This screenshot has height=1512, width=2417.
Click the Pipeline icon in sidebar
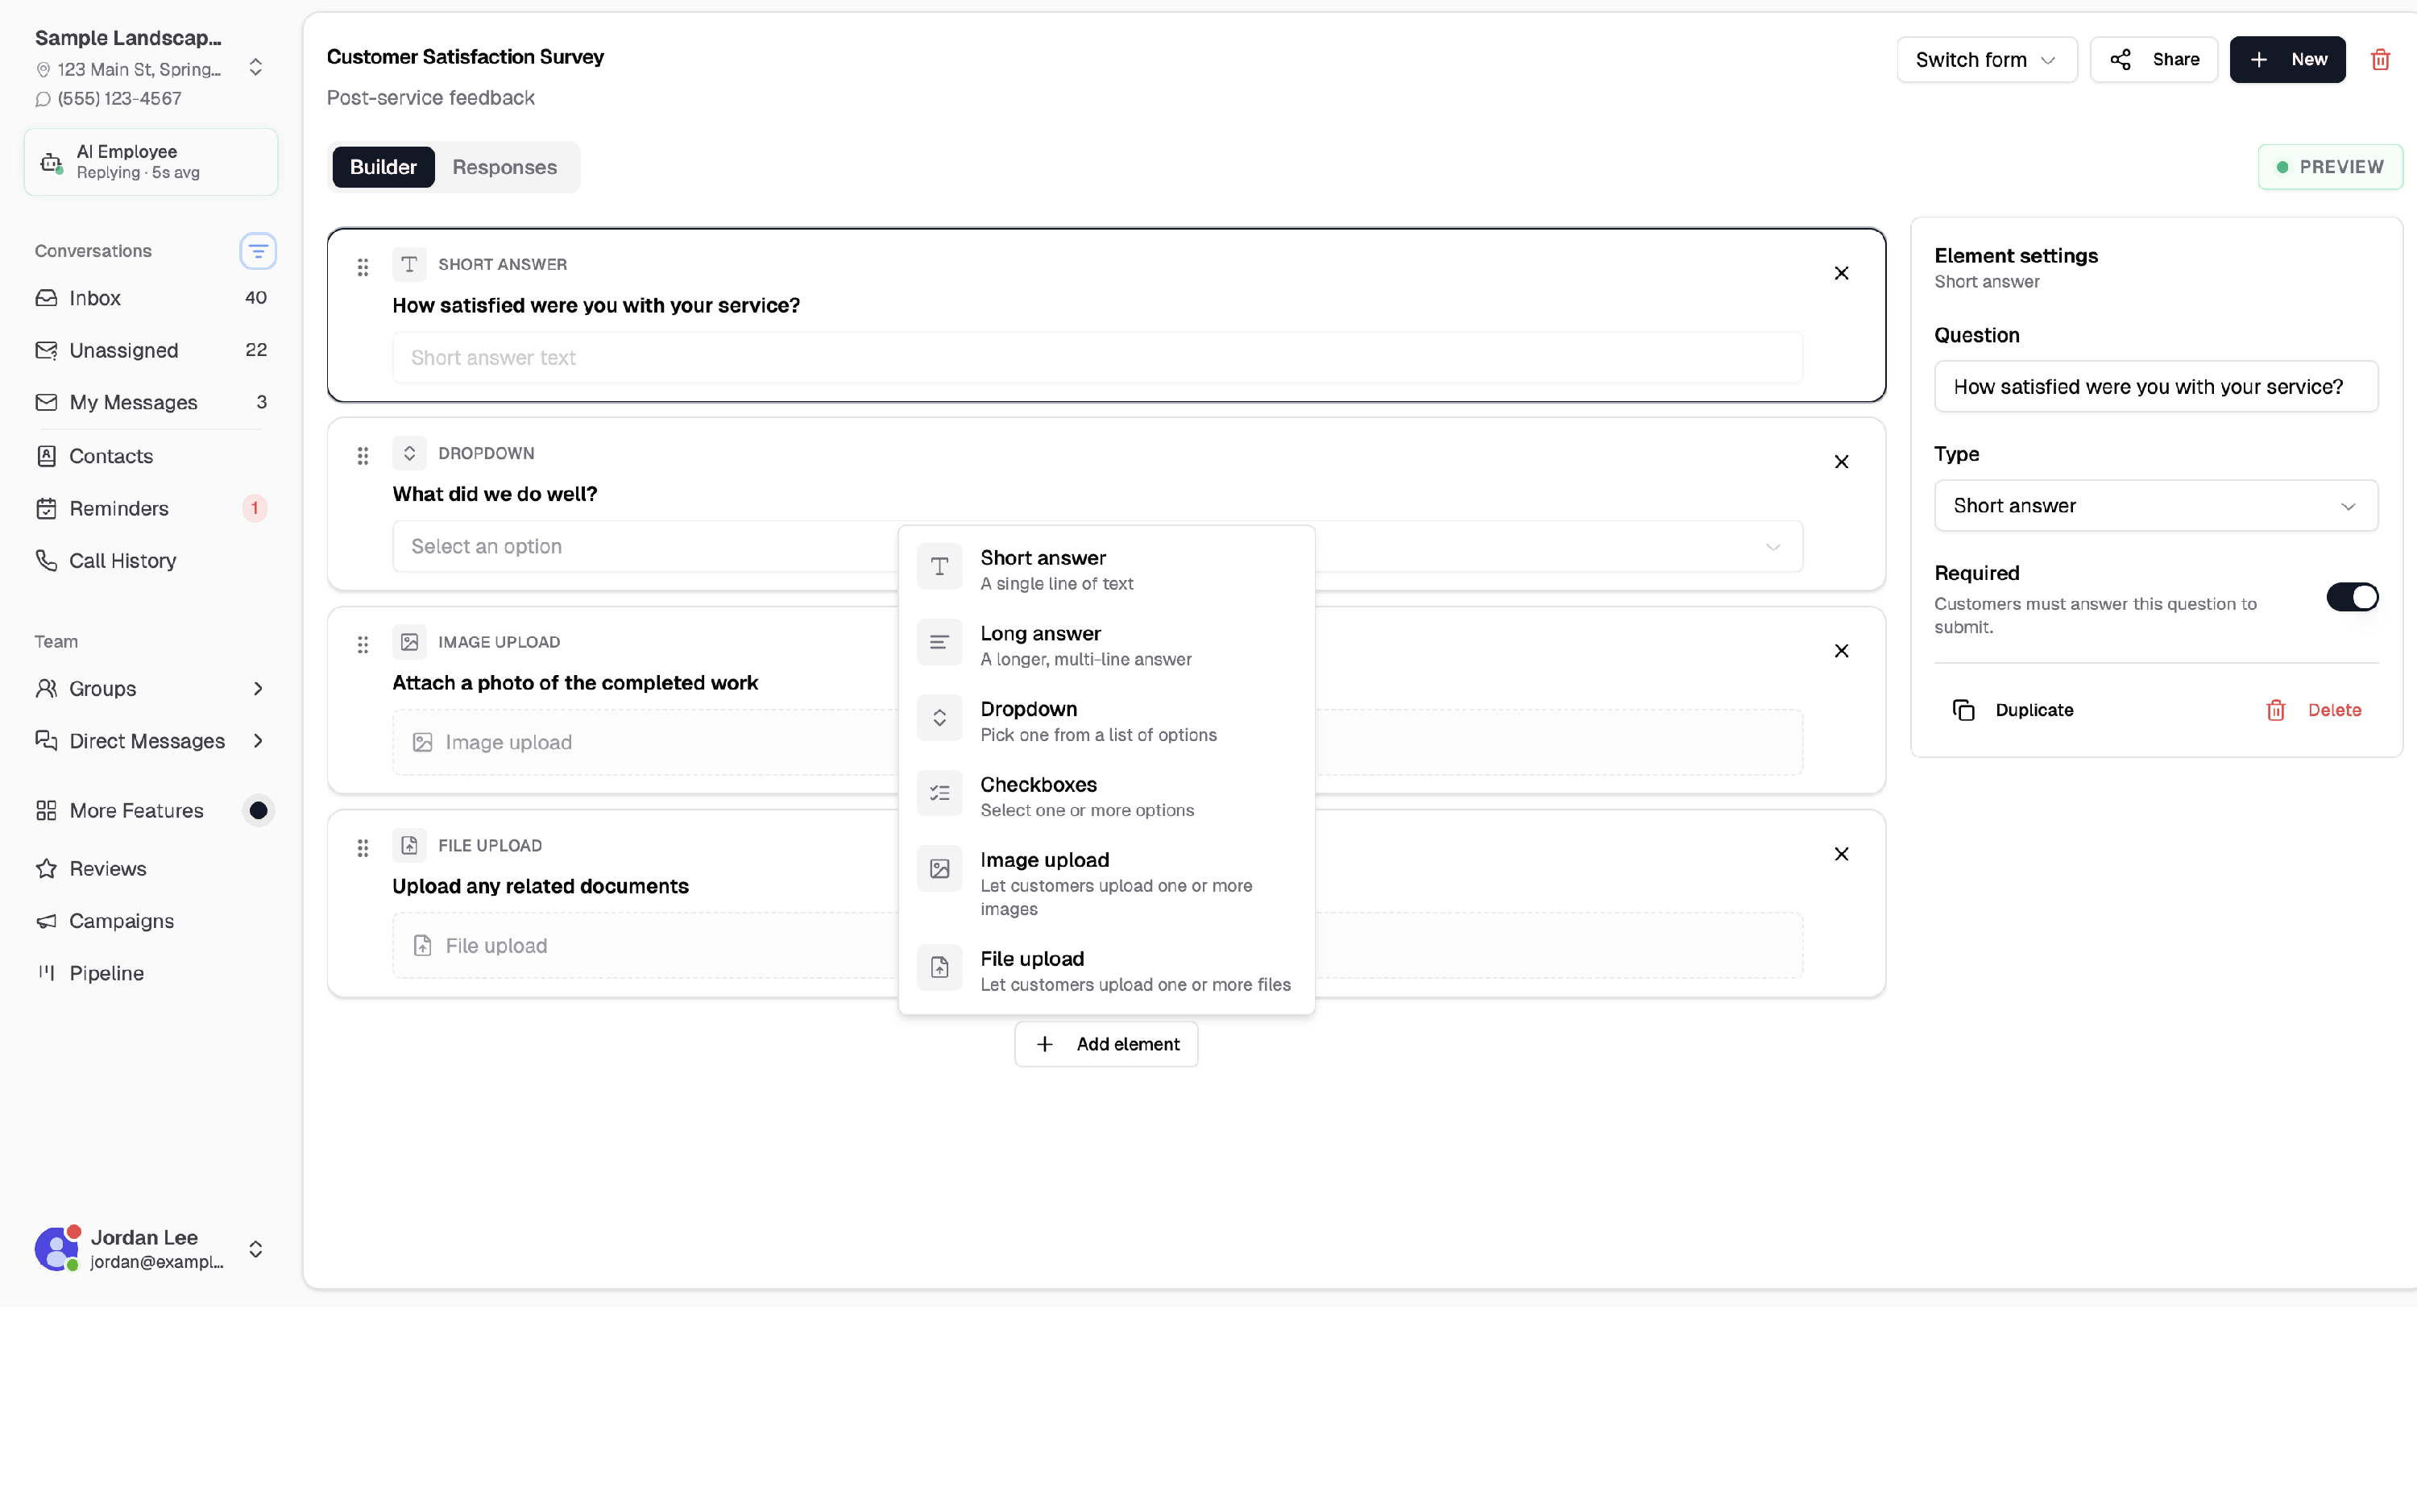(x=46, y=972)
